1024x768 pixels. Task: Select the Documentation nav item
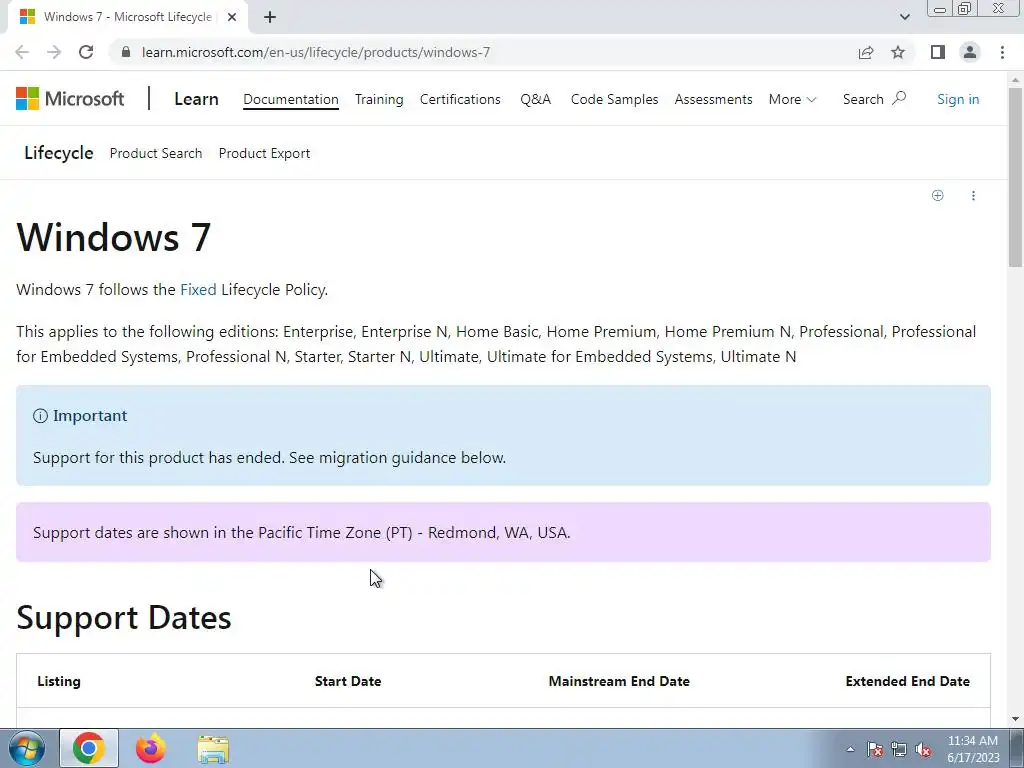[291, 99]
